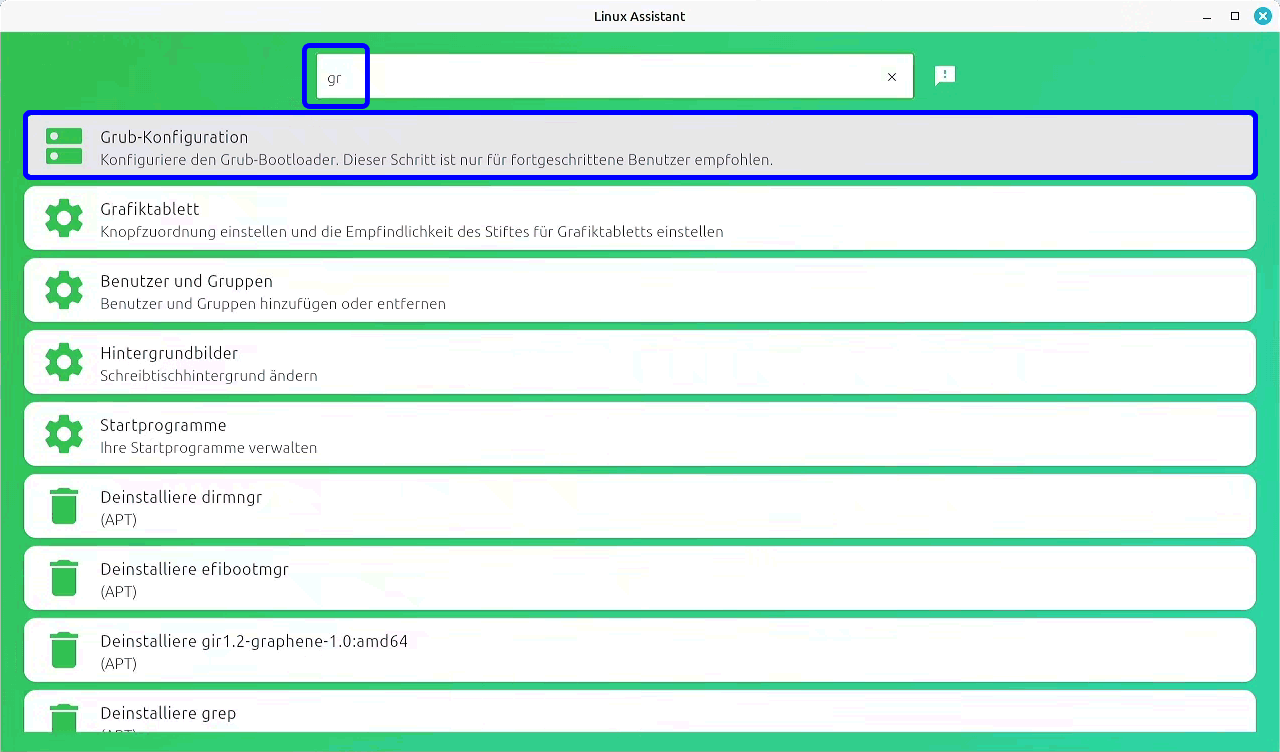Click the gear icon beside Hintergrundbilder

tap(64, 362)
